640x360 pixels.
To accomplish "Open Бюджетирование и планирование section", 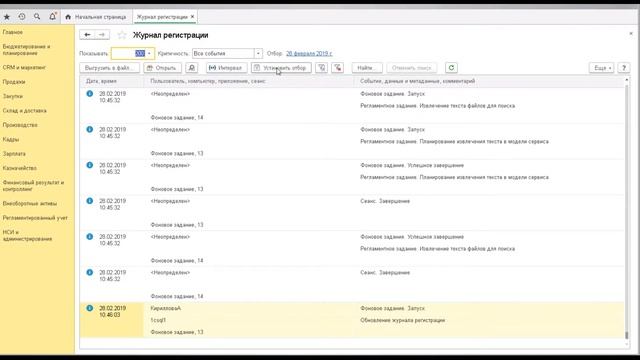I will coord(27,50).
